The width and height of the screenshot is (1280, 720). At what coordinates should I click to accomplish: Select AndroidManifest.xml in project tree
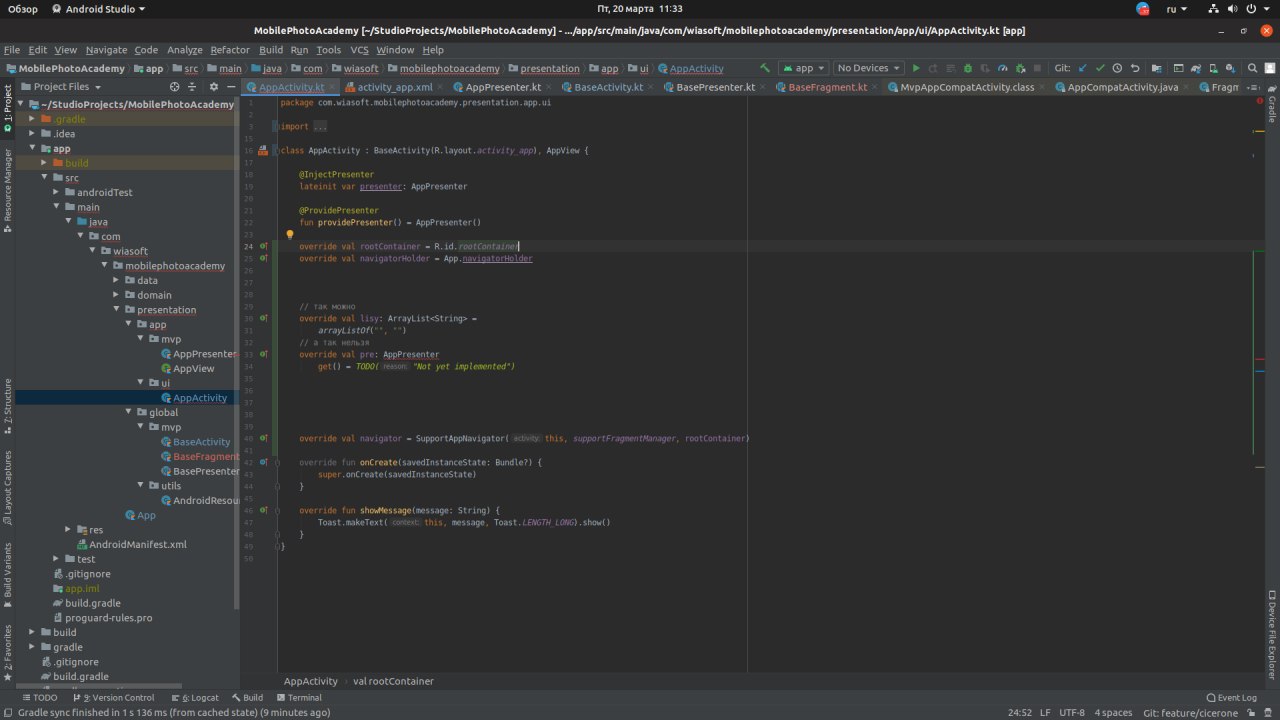(x=138, y=545)
